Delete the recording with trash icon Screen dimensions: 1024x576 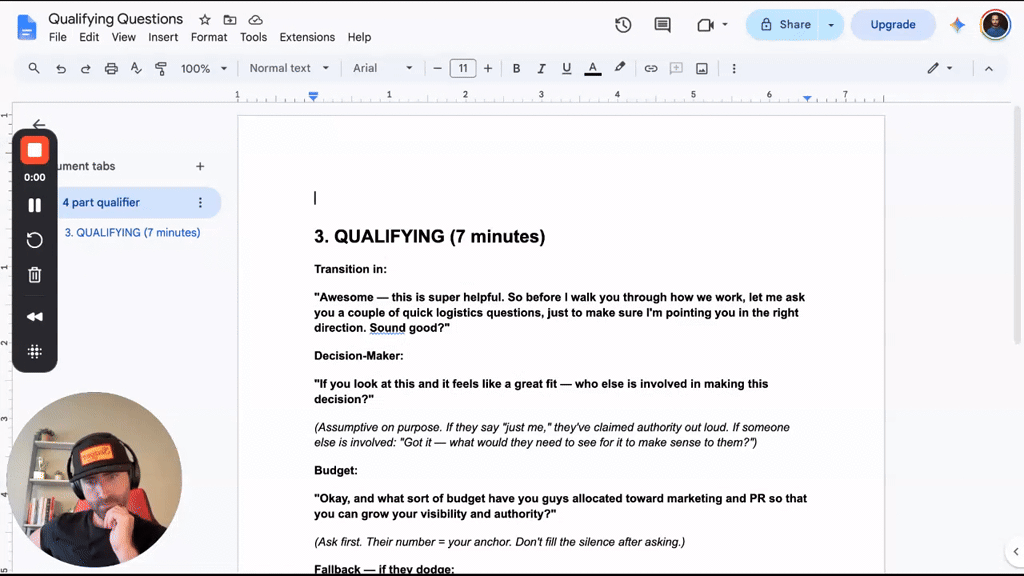[35, 275]
